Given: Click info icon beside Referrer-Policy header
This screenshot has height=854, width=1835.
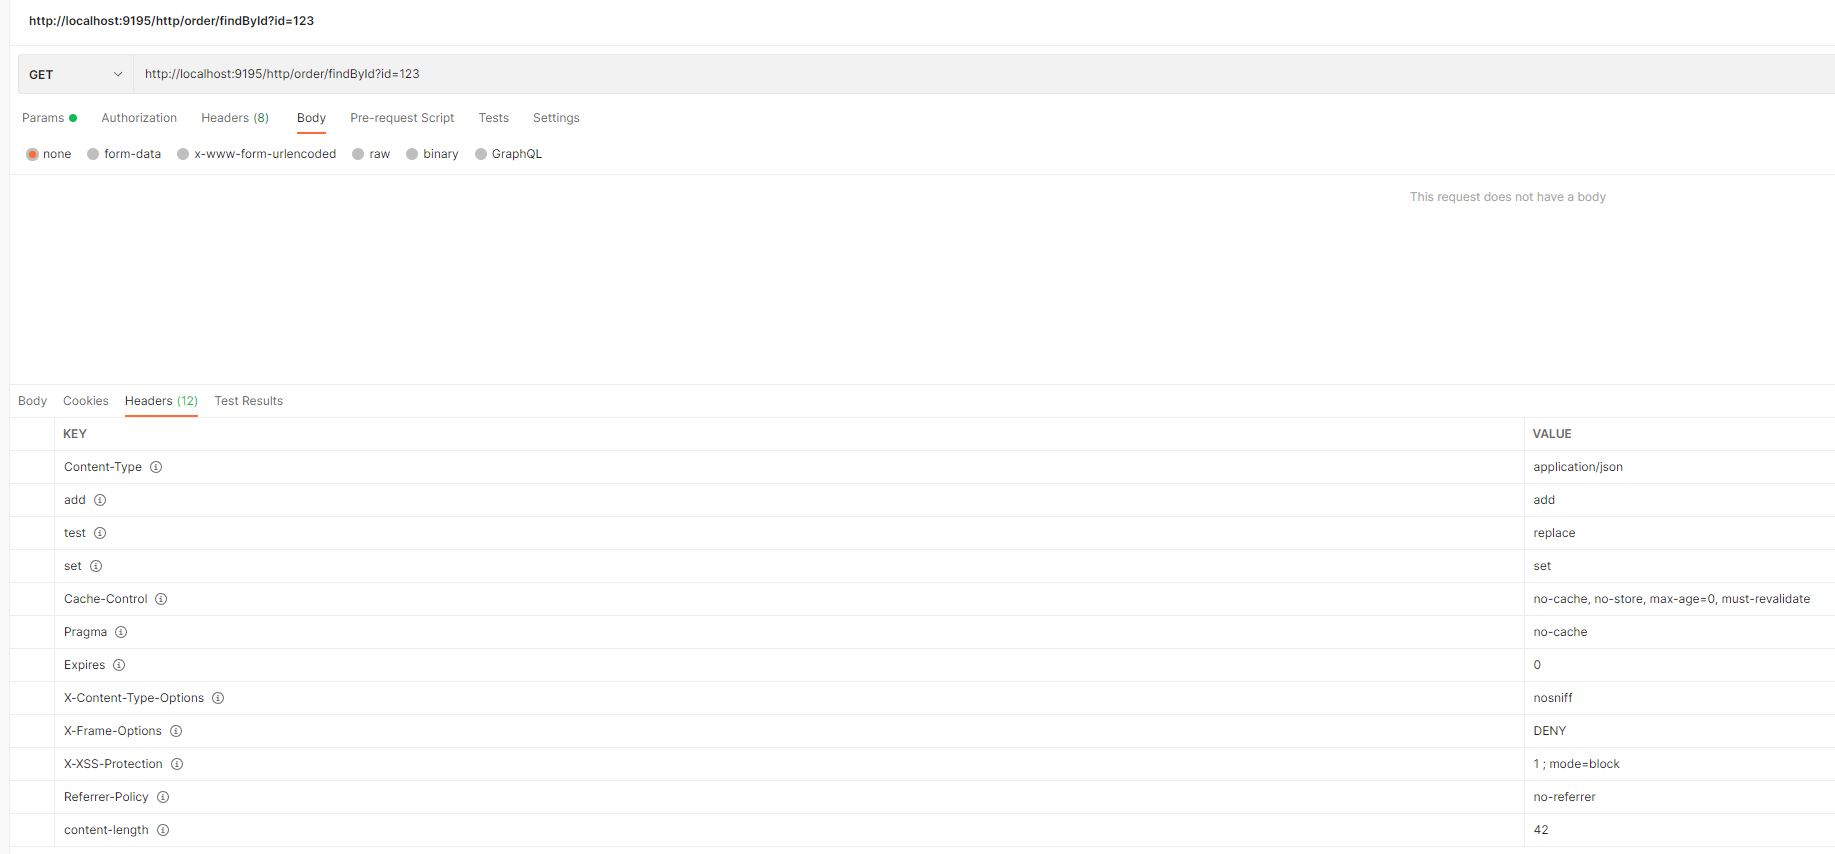Looking at the screenshot, I should point(163,797).
